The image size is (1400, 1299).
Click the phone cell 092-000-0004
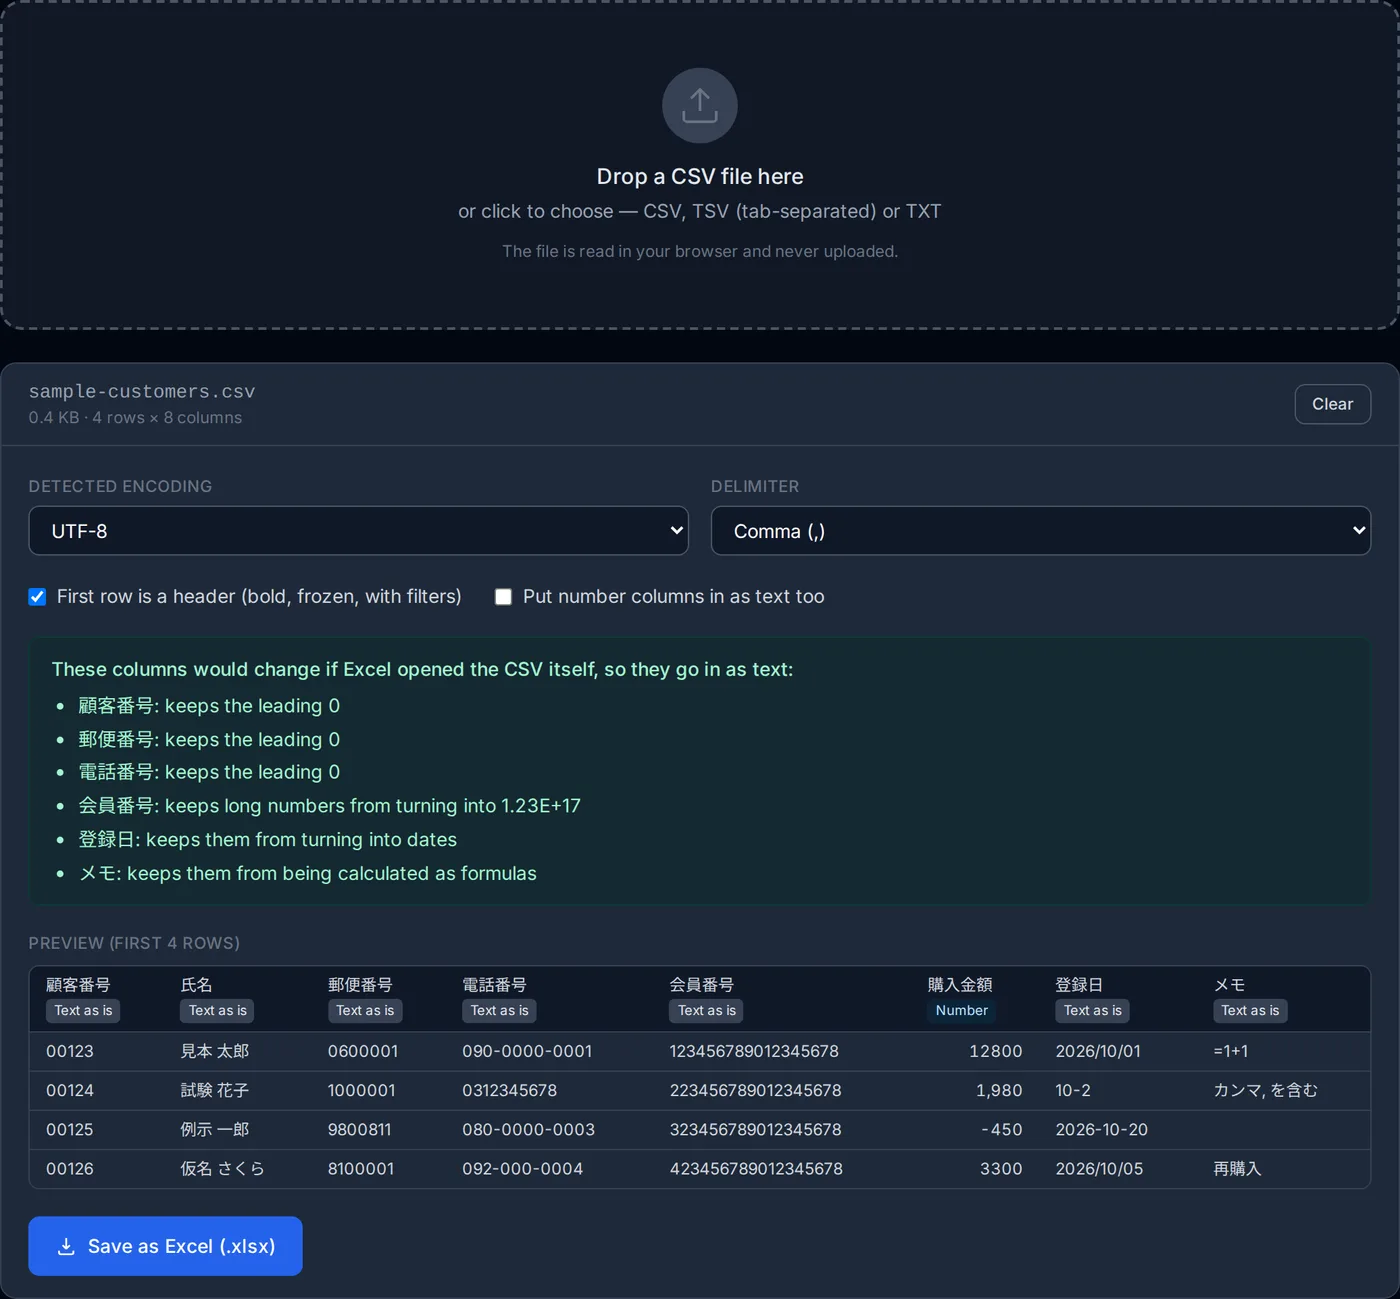523,1169
